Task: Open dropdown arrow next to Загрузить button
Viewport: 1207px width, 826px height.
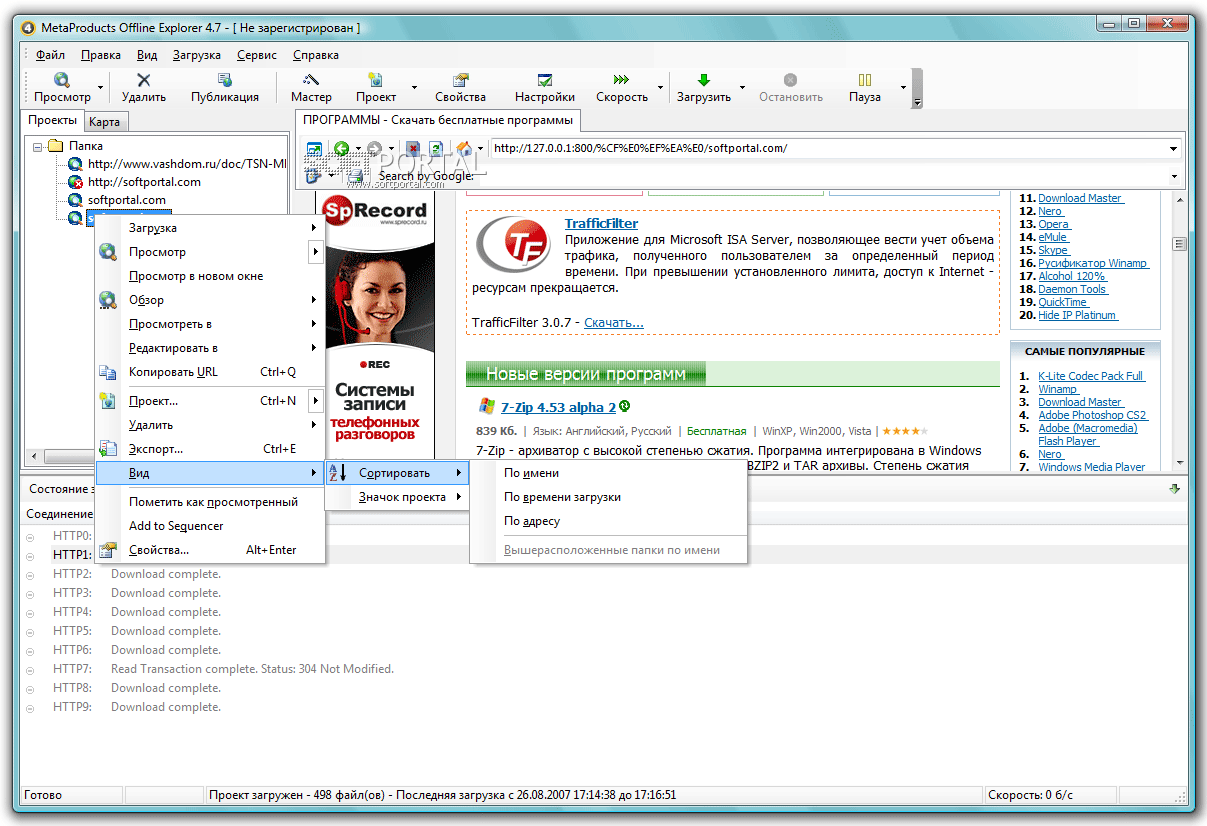Action: (742, 88)
